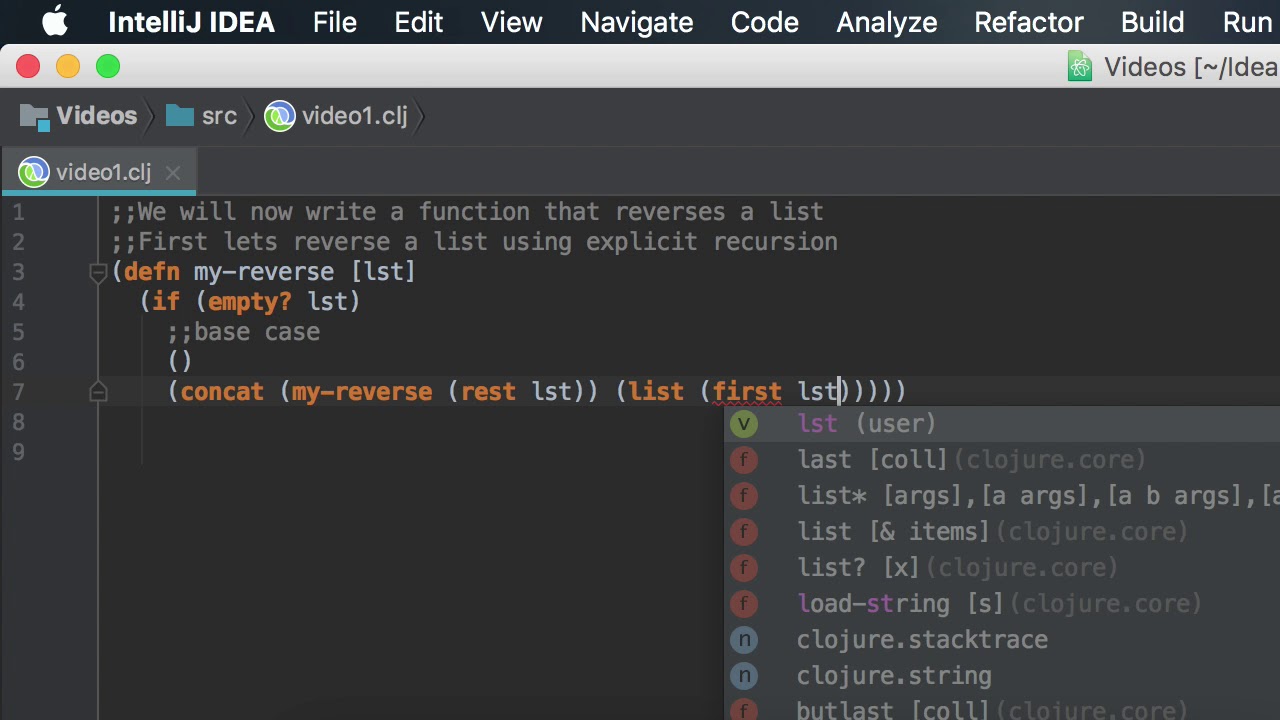Select the list* completion suggestion
This screenshot has height=720, width=1280.
pyautogui.click(x=1002, y=496)
